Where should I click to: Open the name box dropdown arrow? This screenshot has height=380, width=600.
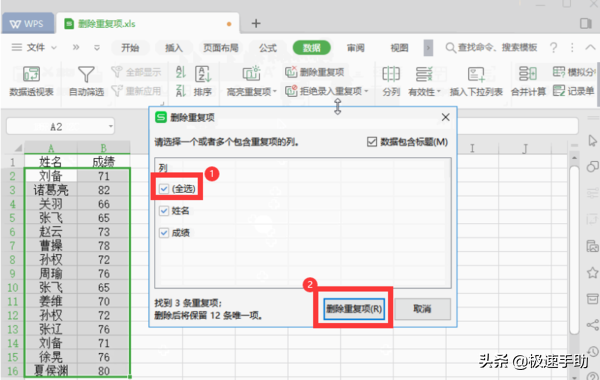111,126
